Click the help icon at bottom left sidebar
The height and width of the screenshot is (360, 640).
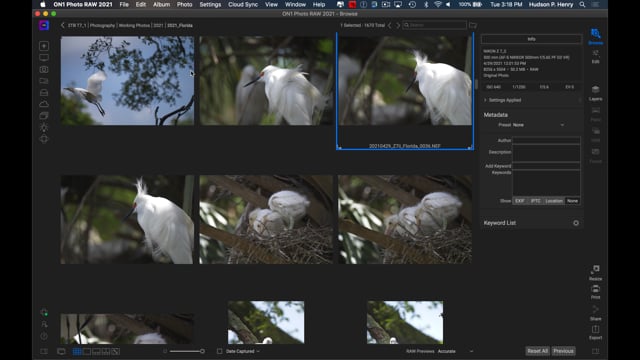(44, 336)
